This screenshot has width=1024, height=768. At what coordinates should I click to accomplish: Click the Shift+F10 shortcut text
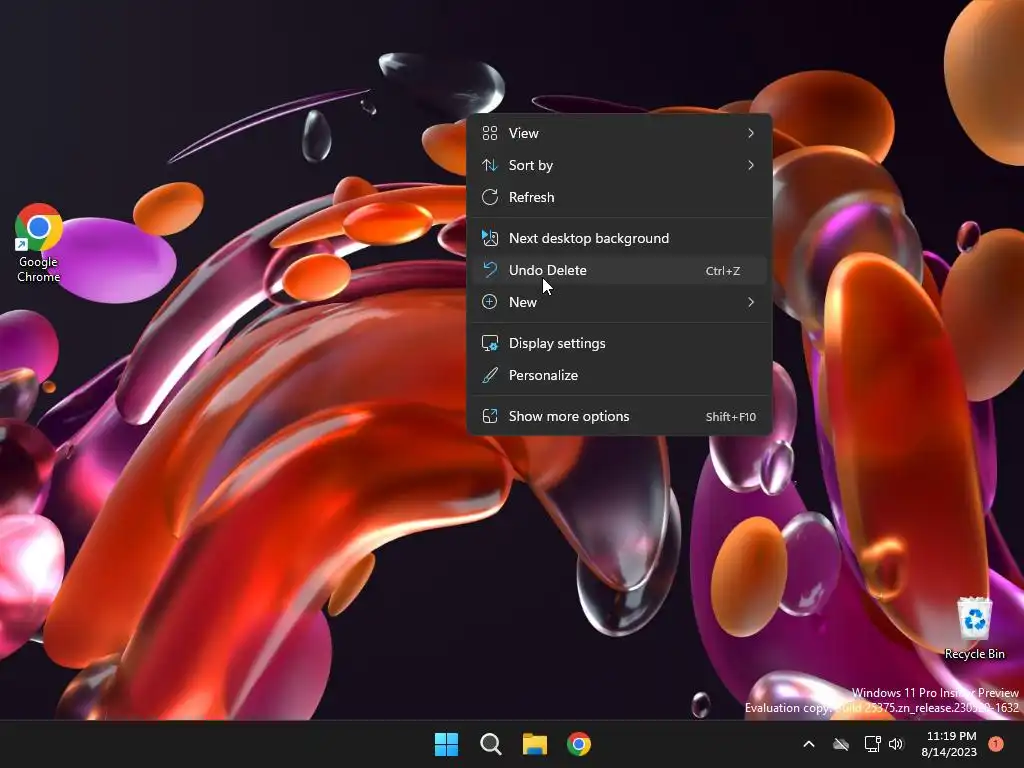(x=731, y=417)
